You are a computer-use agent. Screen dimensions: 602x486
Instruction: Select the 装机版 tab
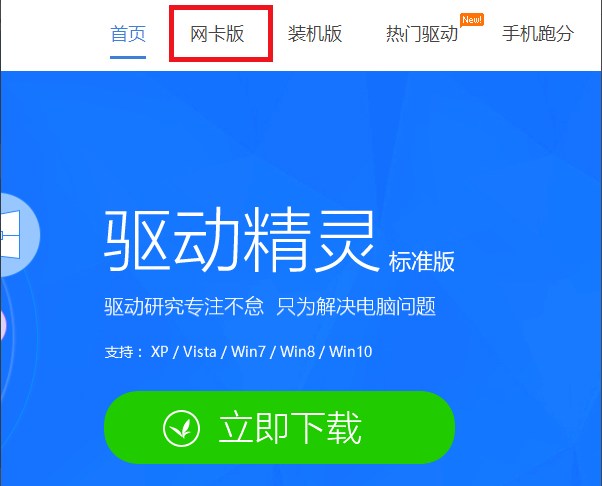pos(315,34)
